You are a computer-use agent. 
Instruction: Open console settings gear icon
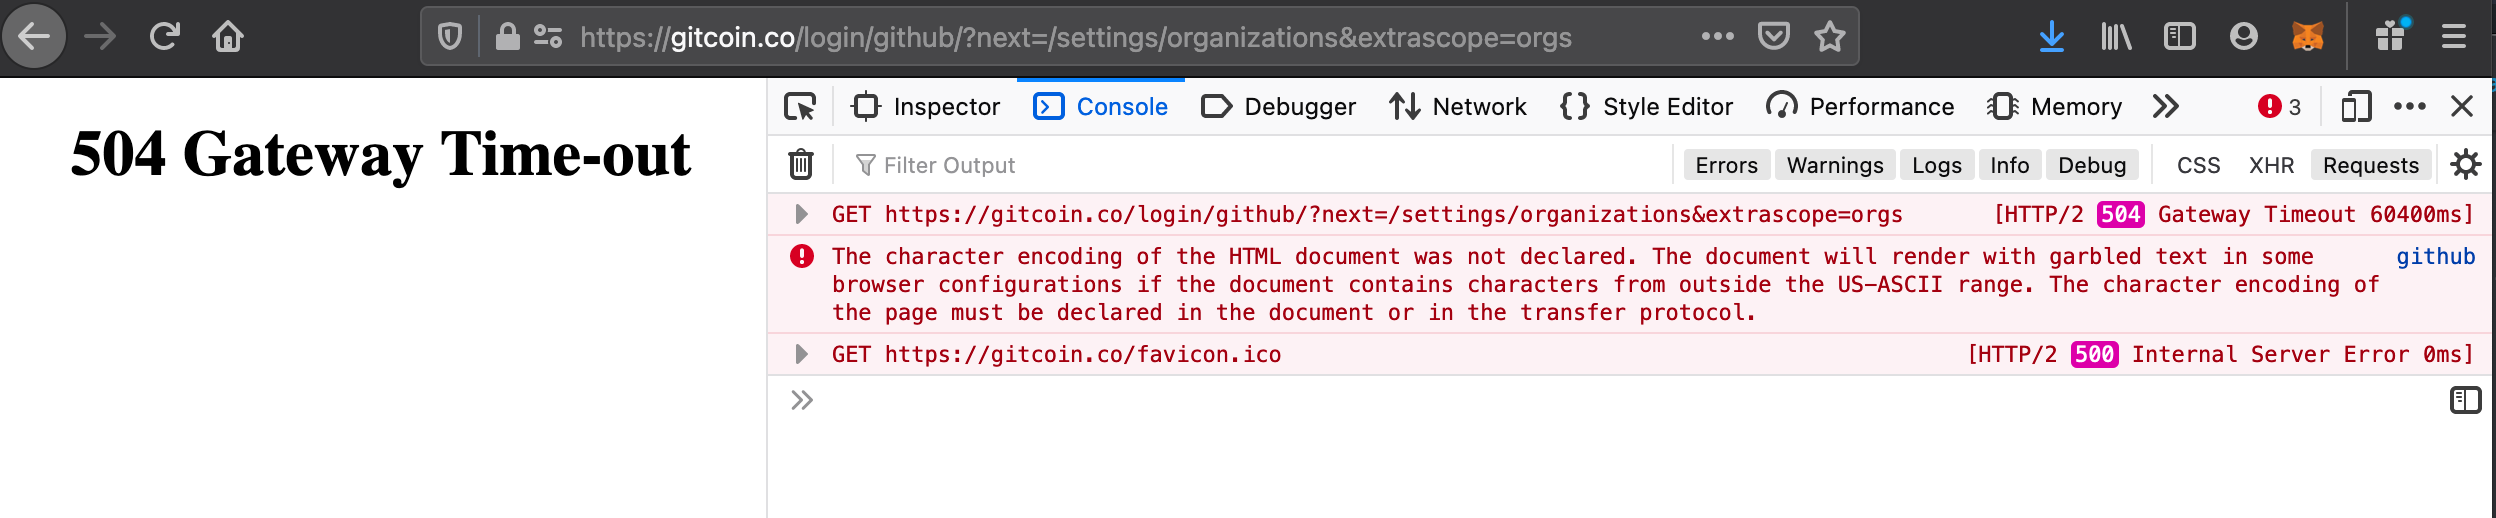click(2466, 165)
